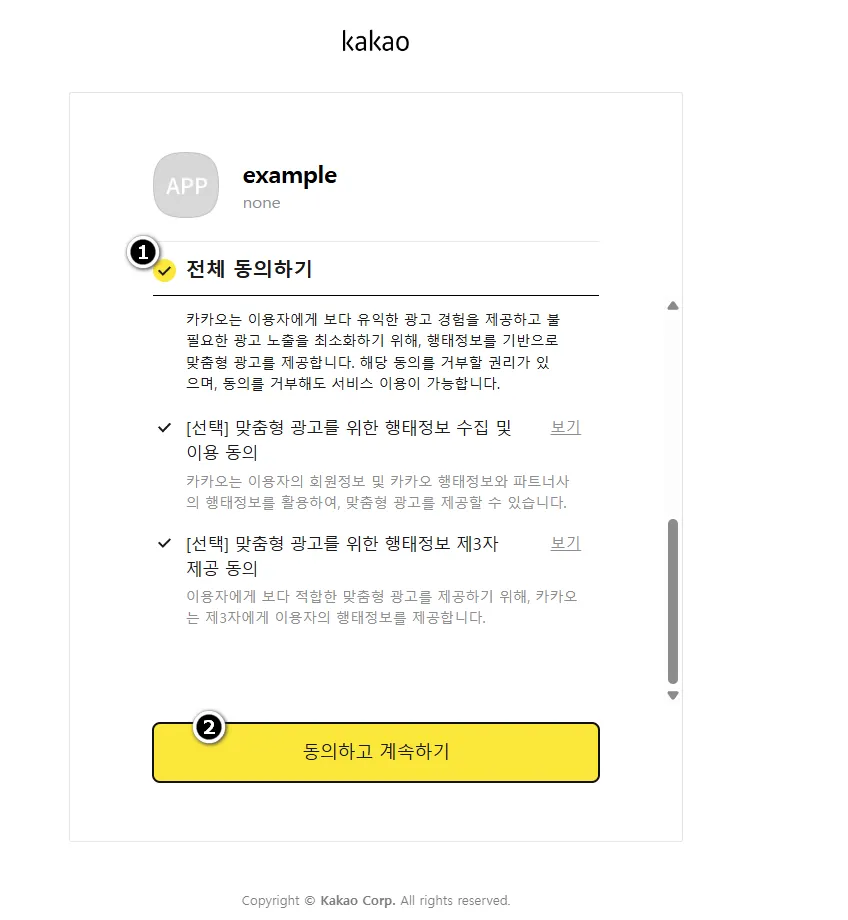Viewport: 848px width, 920px height.
Task: Open 보기 link for 제3자 제공 동의
Action: point(566,543)
